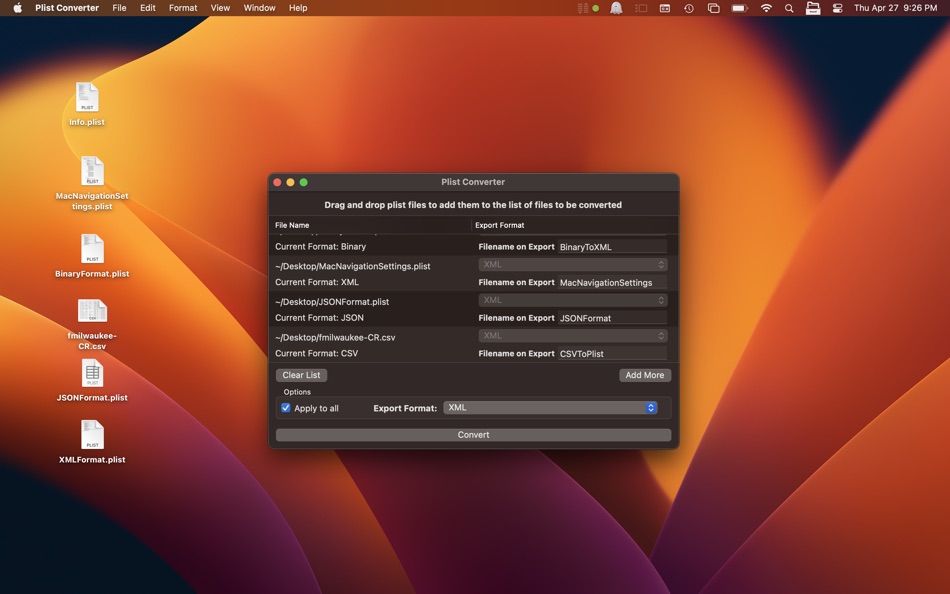Open the Wi-Fi status menu
950x594 pixels.
[766, 8]
